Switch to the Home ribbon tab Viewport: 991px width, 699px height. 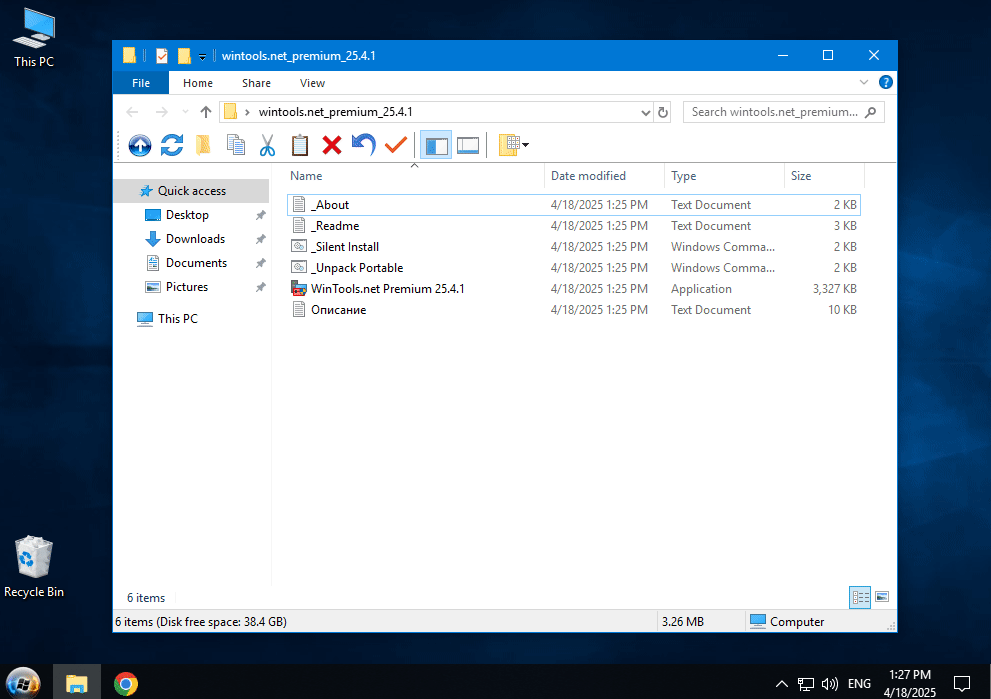198,83
